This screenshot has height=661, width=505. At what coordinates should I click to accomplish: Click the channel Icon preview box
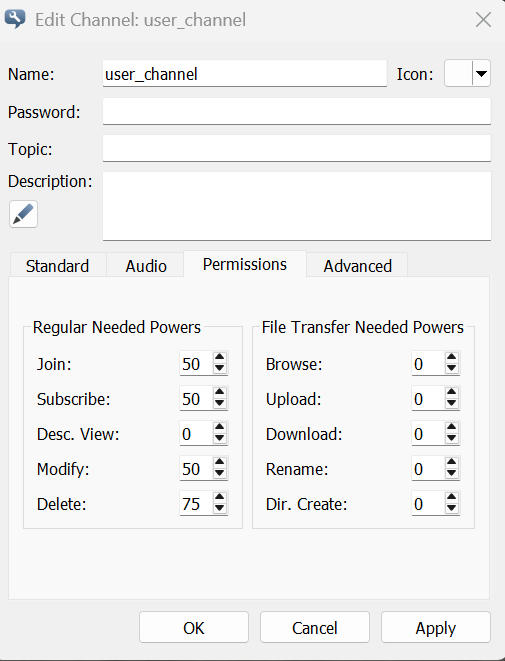(458, 73)
